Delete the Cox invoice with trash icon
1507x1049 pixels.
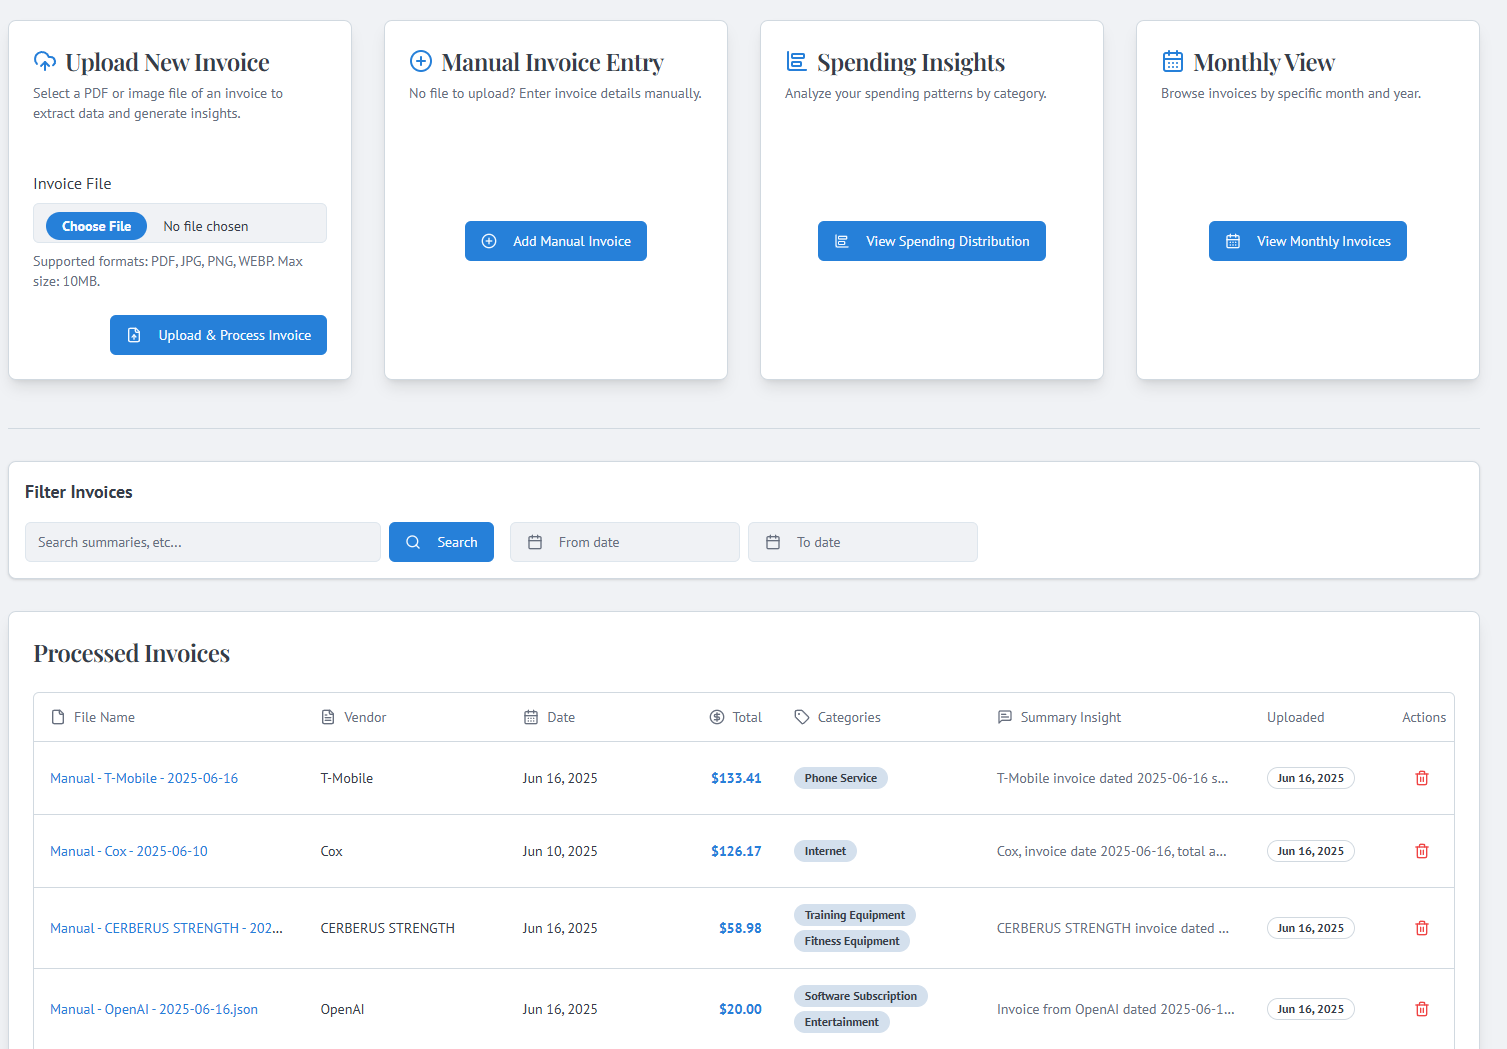pos(1422,851)
